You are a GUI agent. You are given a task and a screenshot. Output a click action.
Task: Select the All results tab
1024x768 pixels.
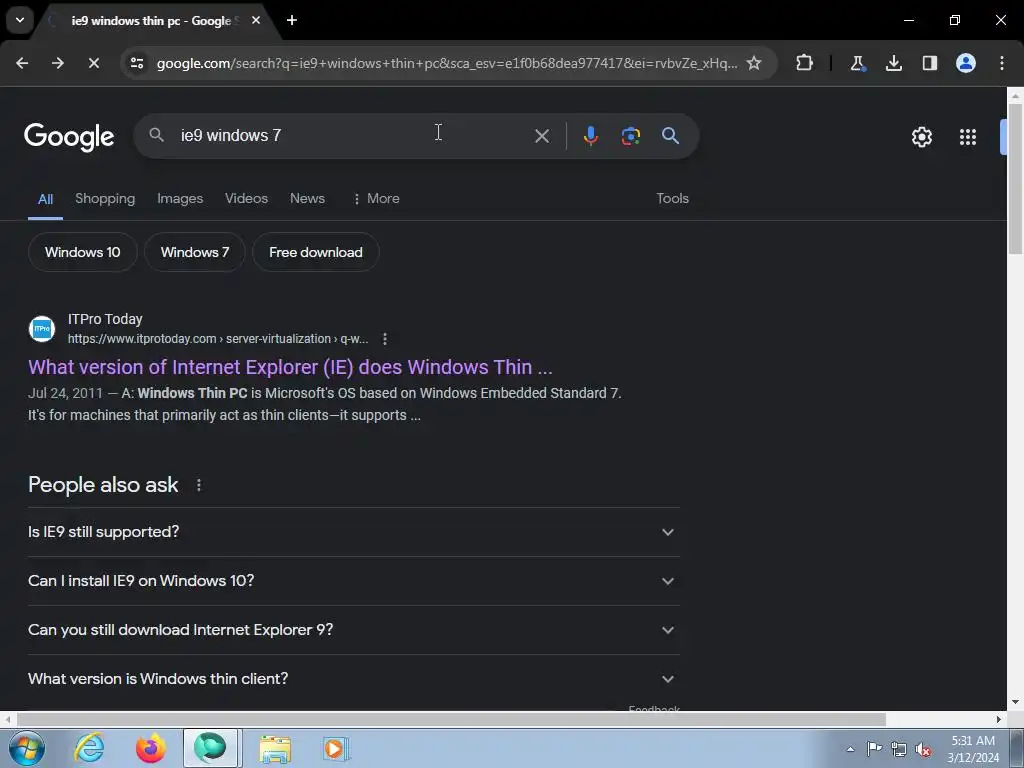pos(45,199)
